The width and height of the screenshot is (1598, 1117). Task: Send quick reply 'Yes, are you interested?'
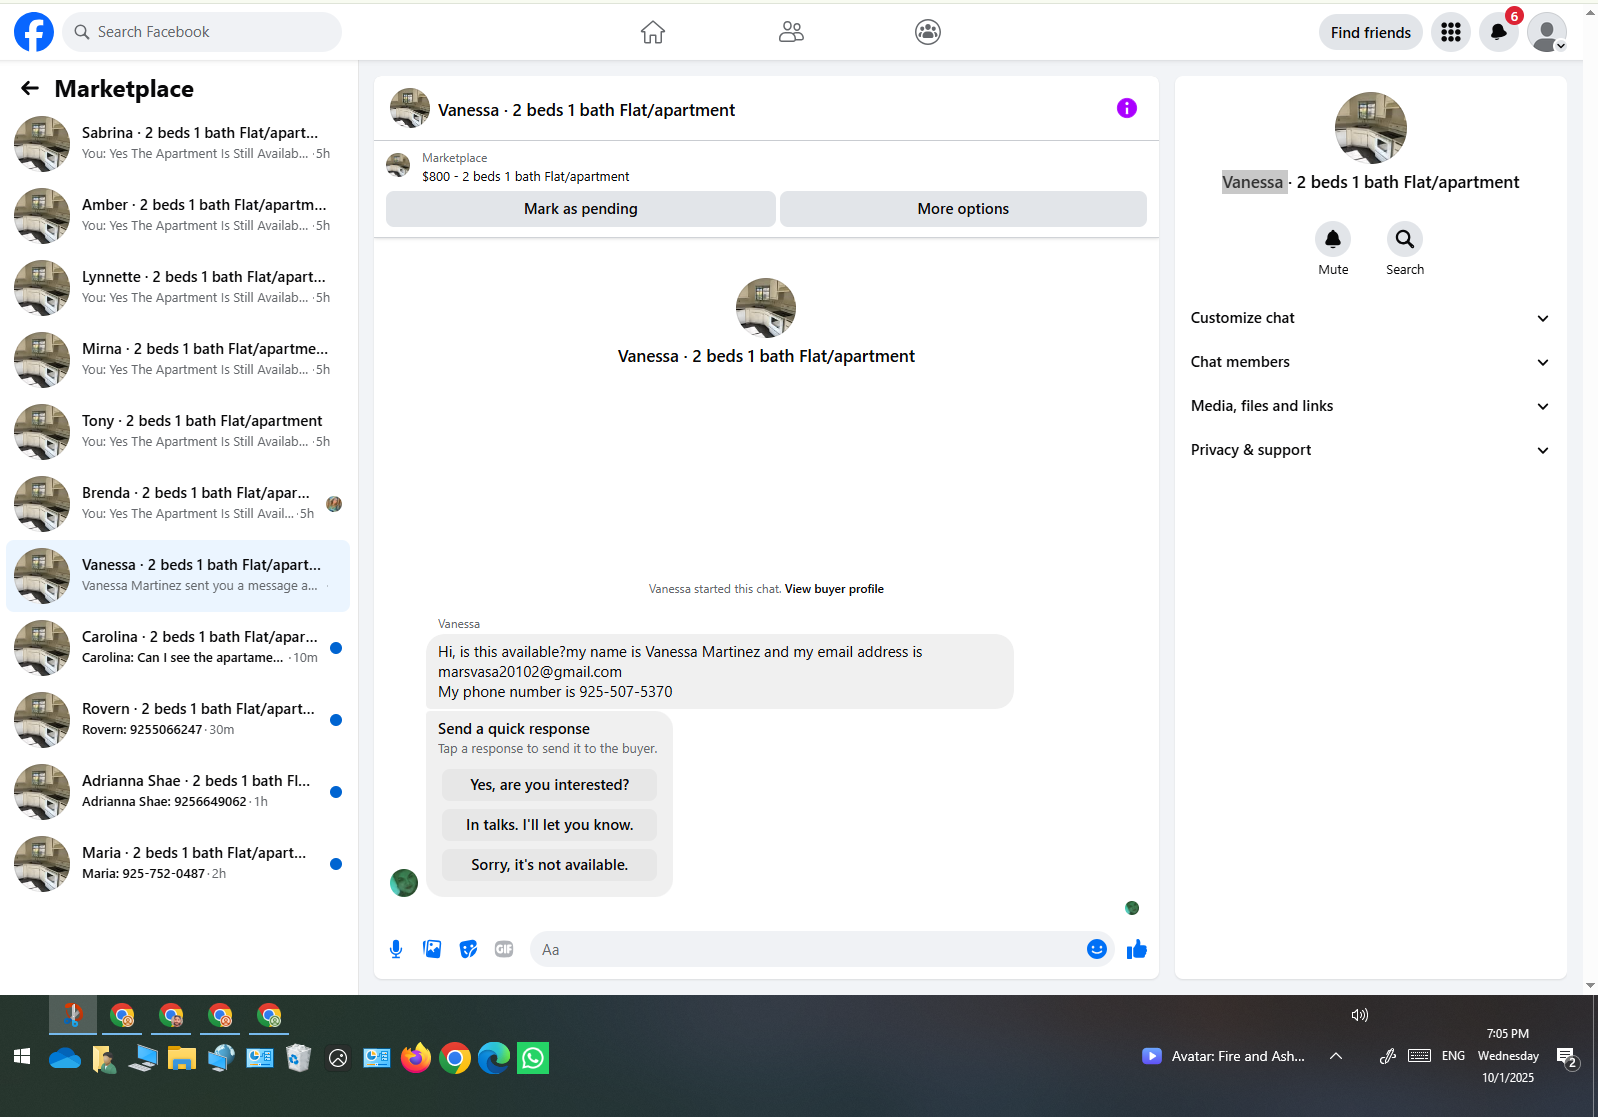click(x=549, y=785)
